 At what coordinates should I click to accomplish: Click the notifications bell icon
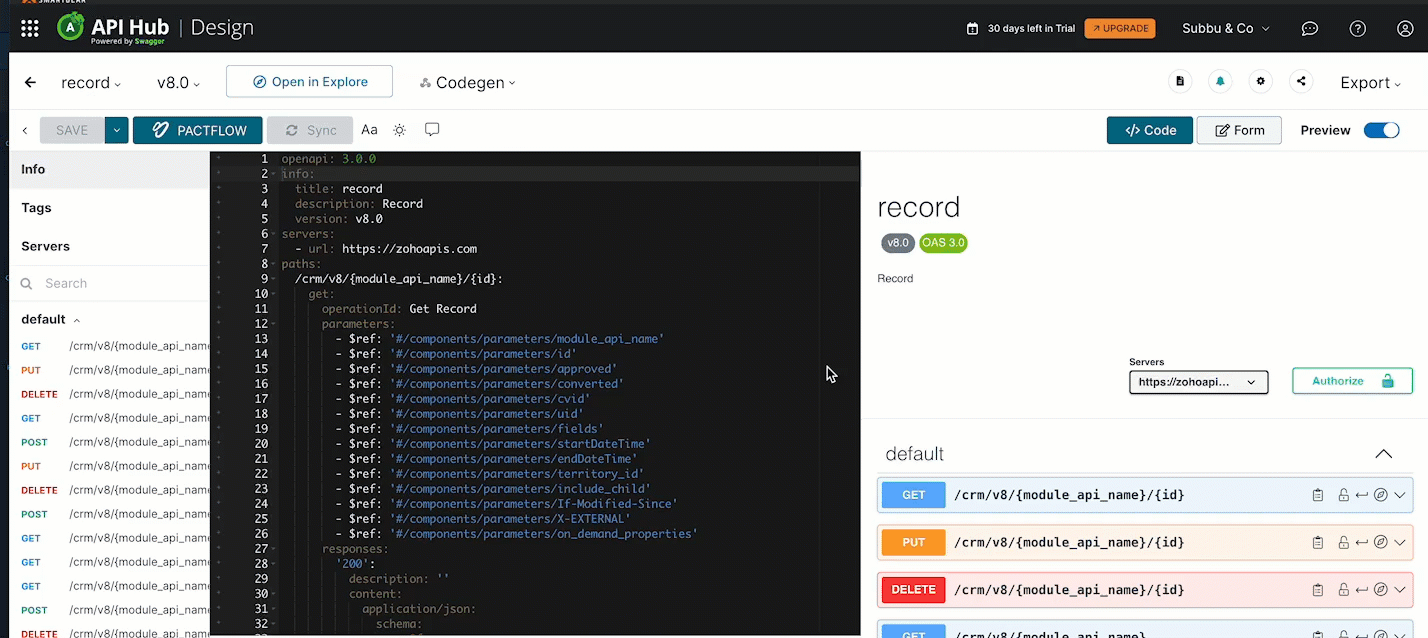pos(1220,82)
